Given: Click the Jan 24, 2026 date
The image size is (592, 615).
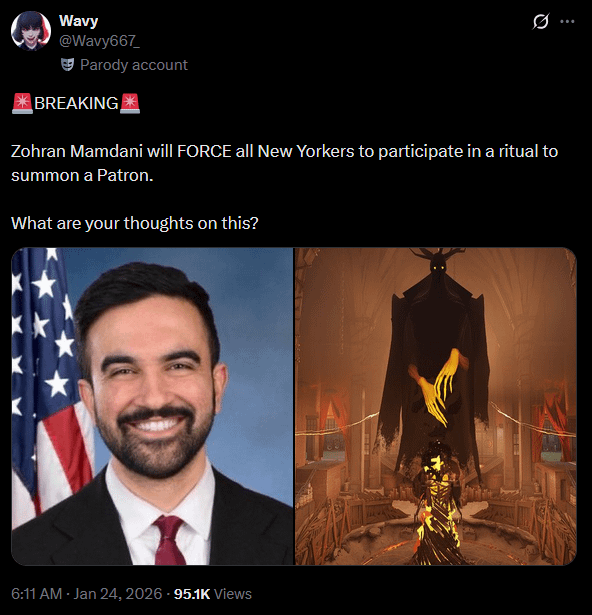Looking at the screenshot, I should [x=118, y=594].
